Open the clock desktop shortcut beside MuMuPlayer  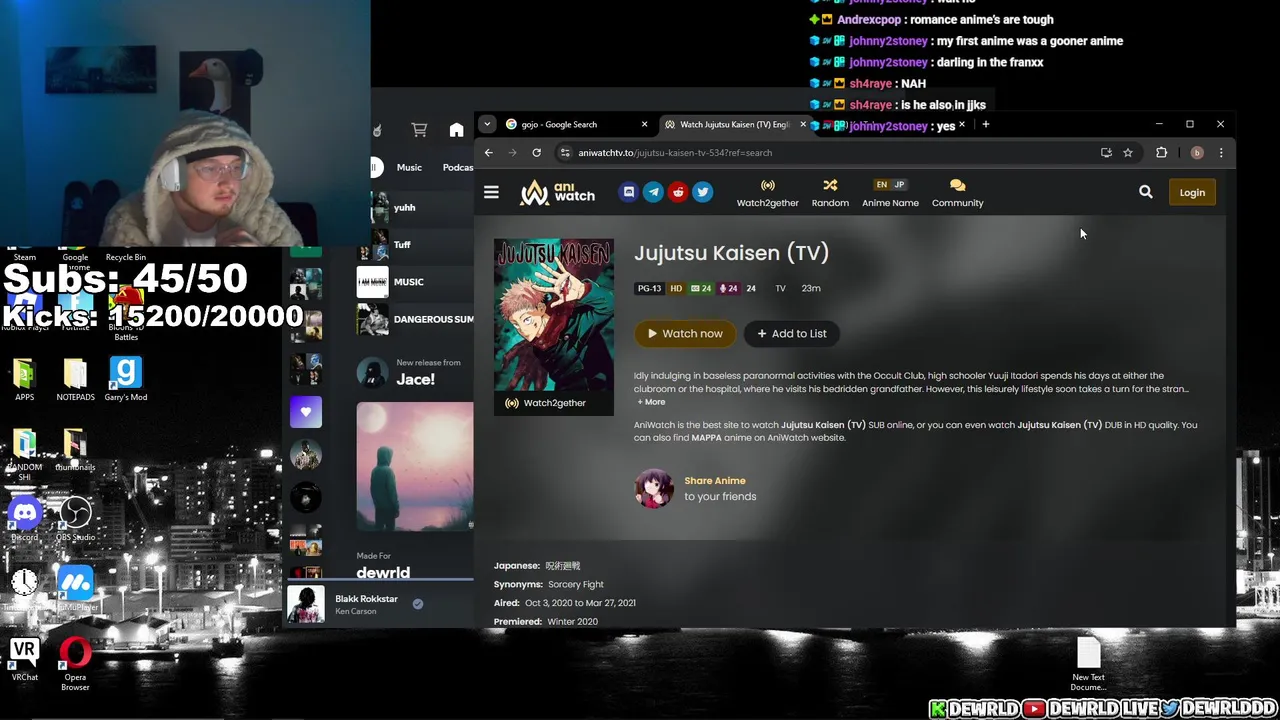click(x=24, y=589)
